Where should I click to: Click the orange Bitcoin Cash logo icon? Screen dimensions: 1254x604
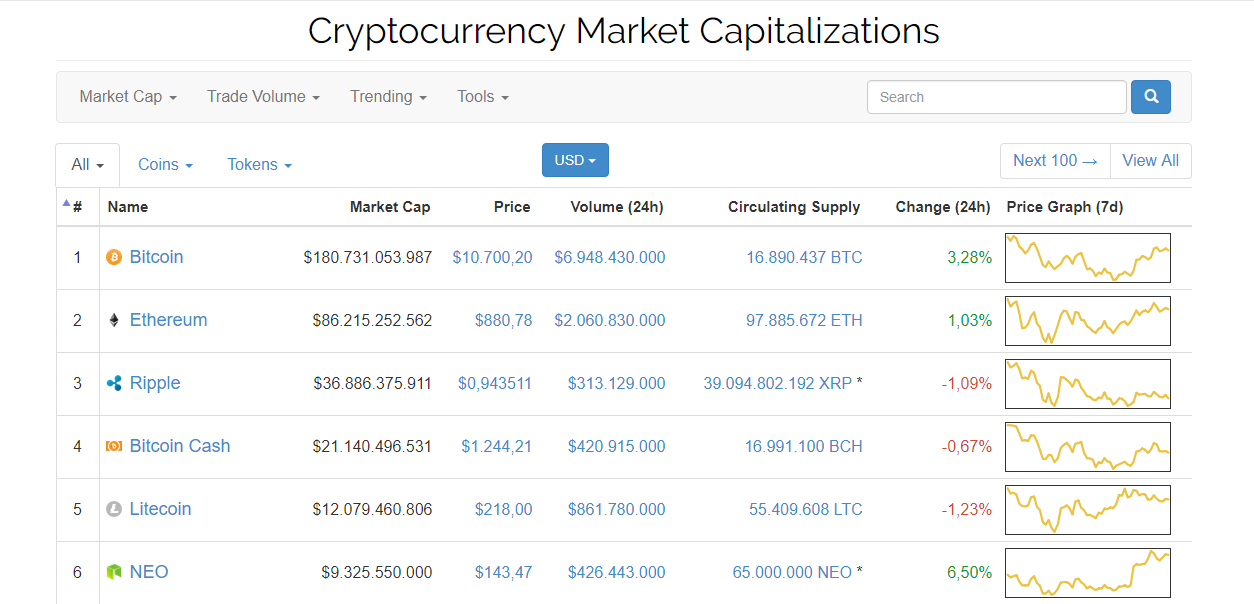(x=114, y=446)
